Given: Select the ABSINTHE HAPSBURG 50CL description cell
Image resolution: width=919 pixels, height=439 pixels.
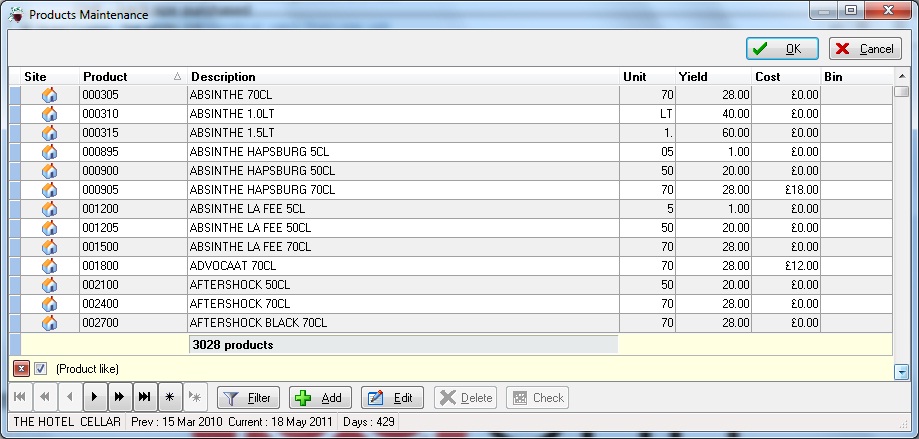Looking at the screenshot, I should [x=403, y=171].
